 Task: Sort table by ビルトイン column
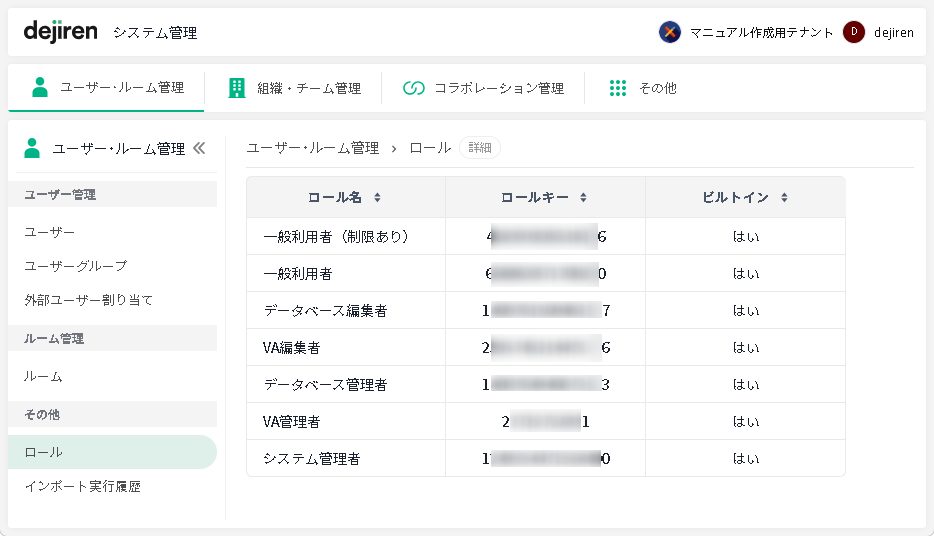click(x=785, y=198)
